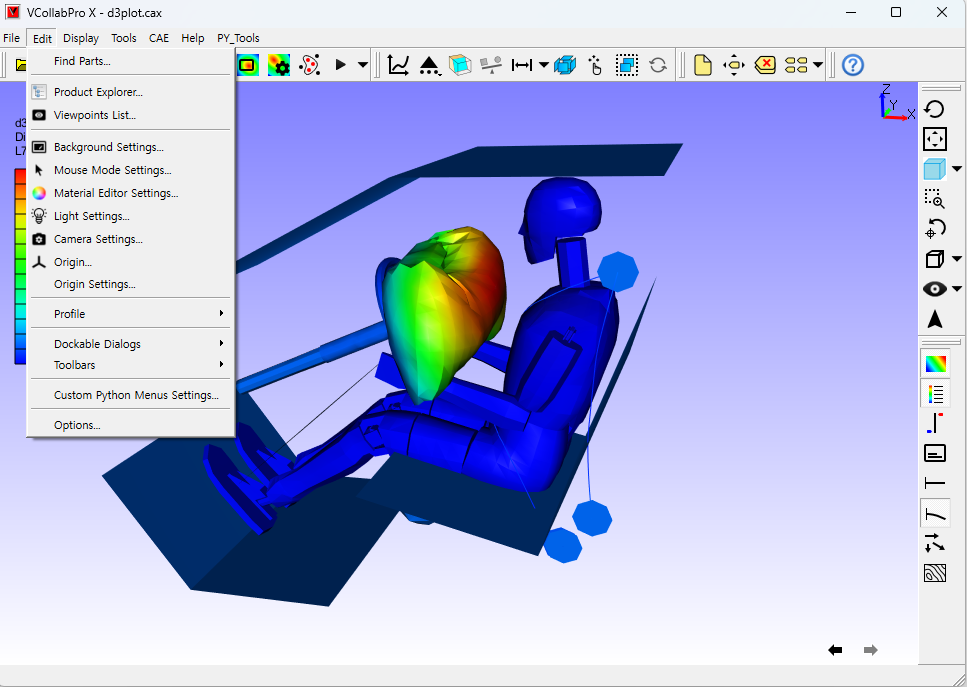The image size is (967, 687).
Task: Toggle the visibility eye icon
Action: [x=935, y=289]
